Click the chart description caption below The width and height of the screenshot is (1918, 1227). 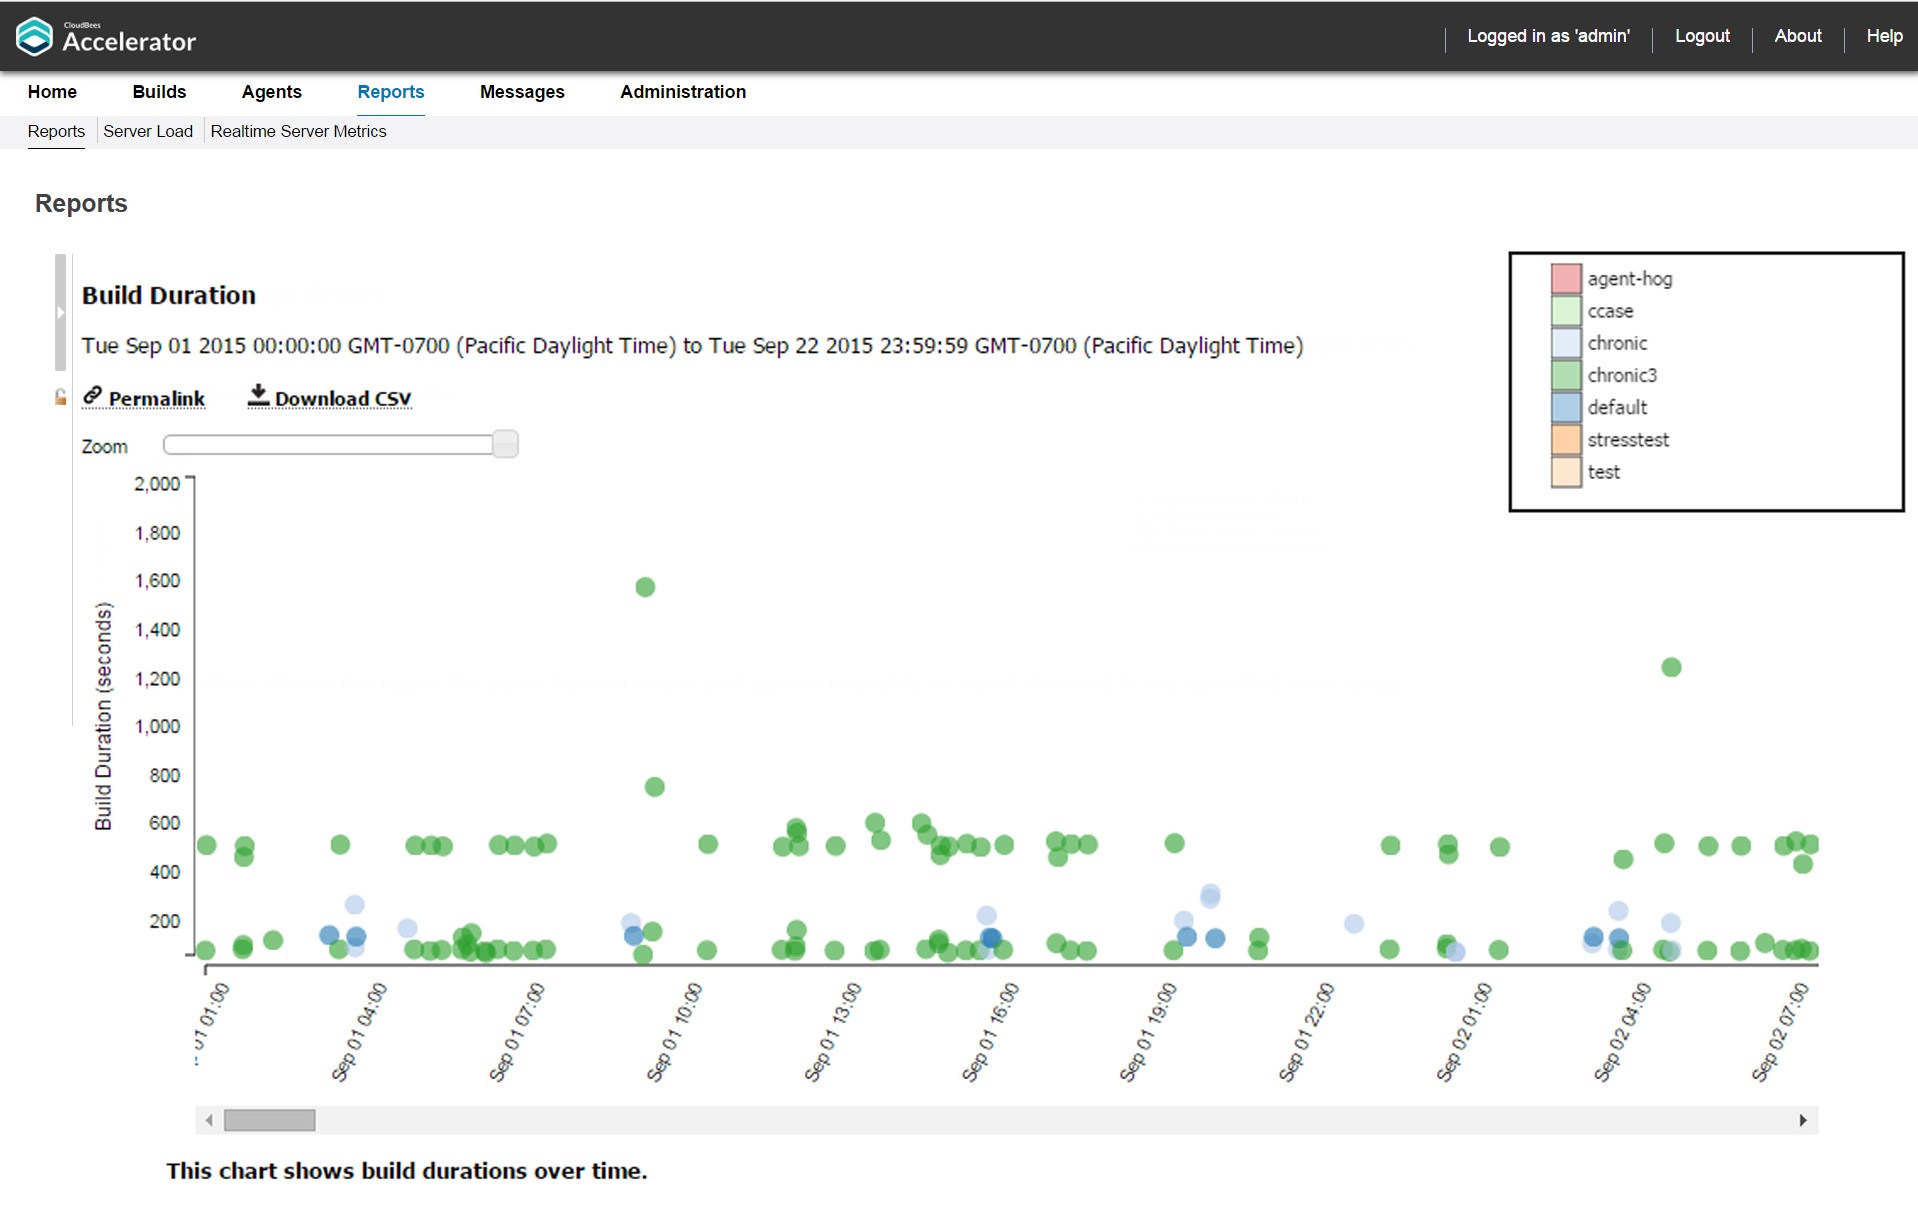[x=407, y=1171]
